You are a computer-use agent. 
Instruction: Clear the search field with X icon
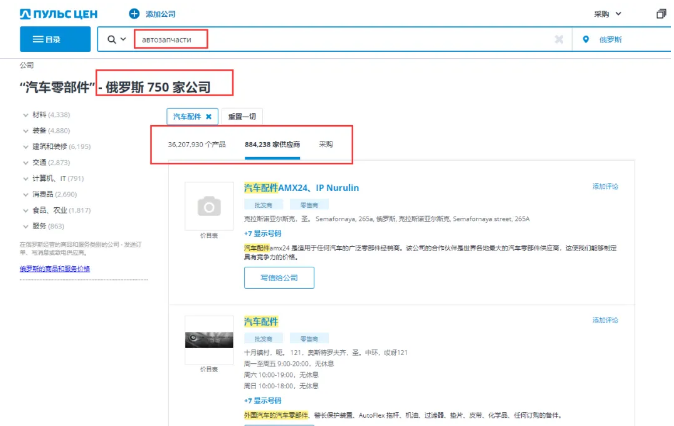pyautogui.click(x=559, y=40)
